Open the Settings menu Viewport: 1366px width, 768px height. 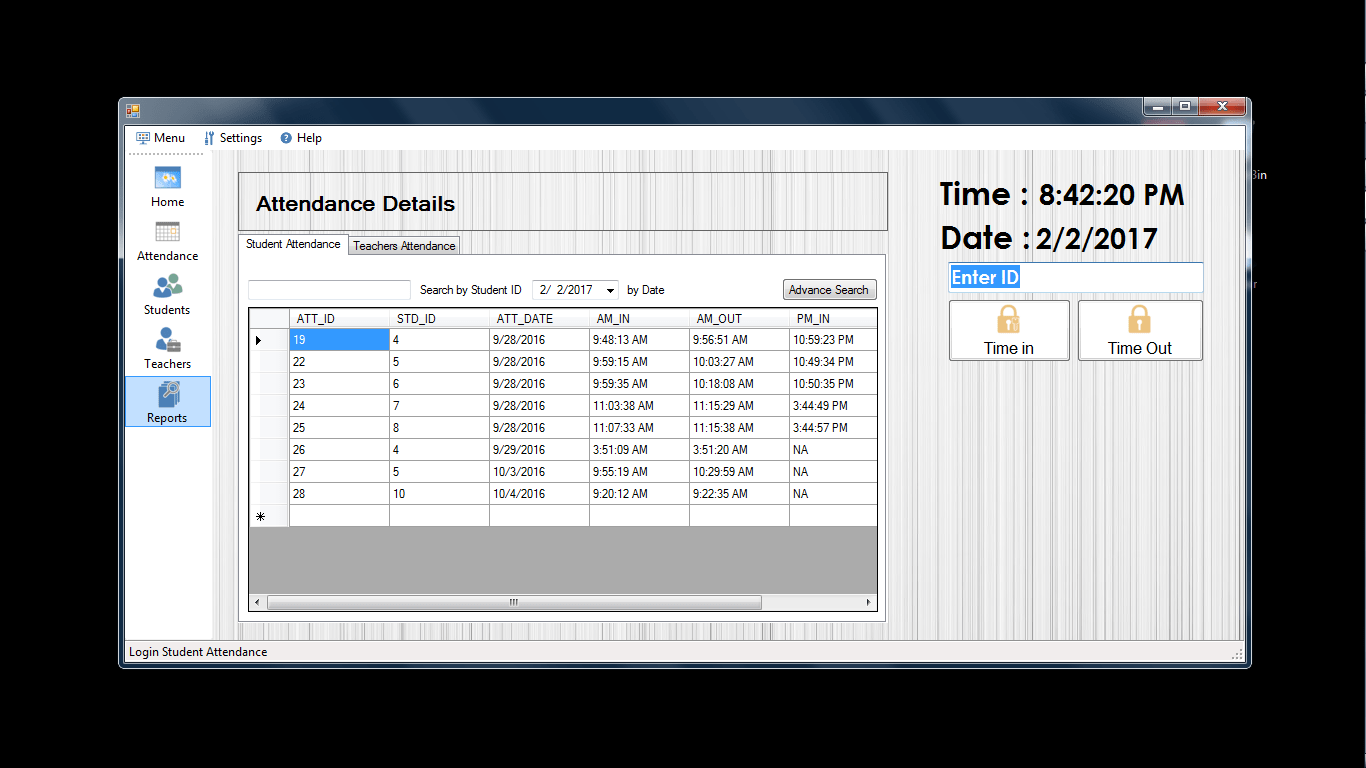[x=233, y=138]
